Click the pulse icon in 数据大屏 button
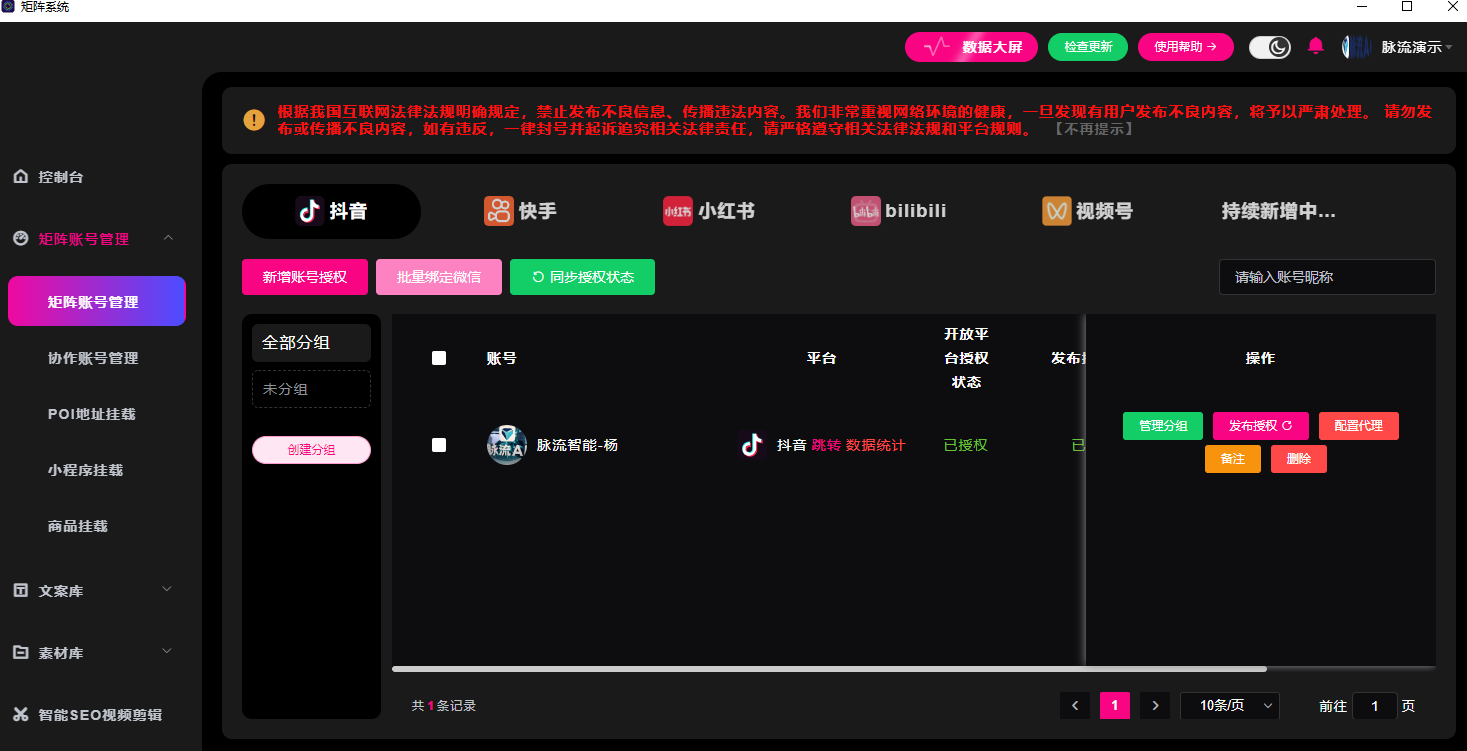Screen dimensions: 1467x751 [x=937, y=47]
